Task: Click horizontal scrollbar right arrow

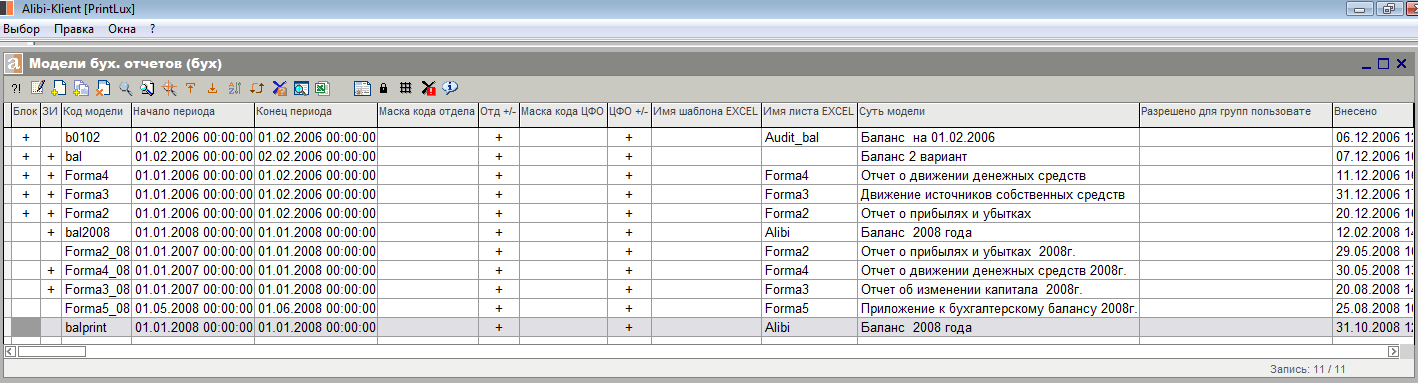Action: tap(1392, 351)
